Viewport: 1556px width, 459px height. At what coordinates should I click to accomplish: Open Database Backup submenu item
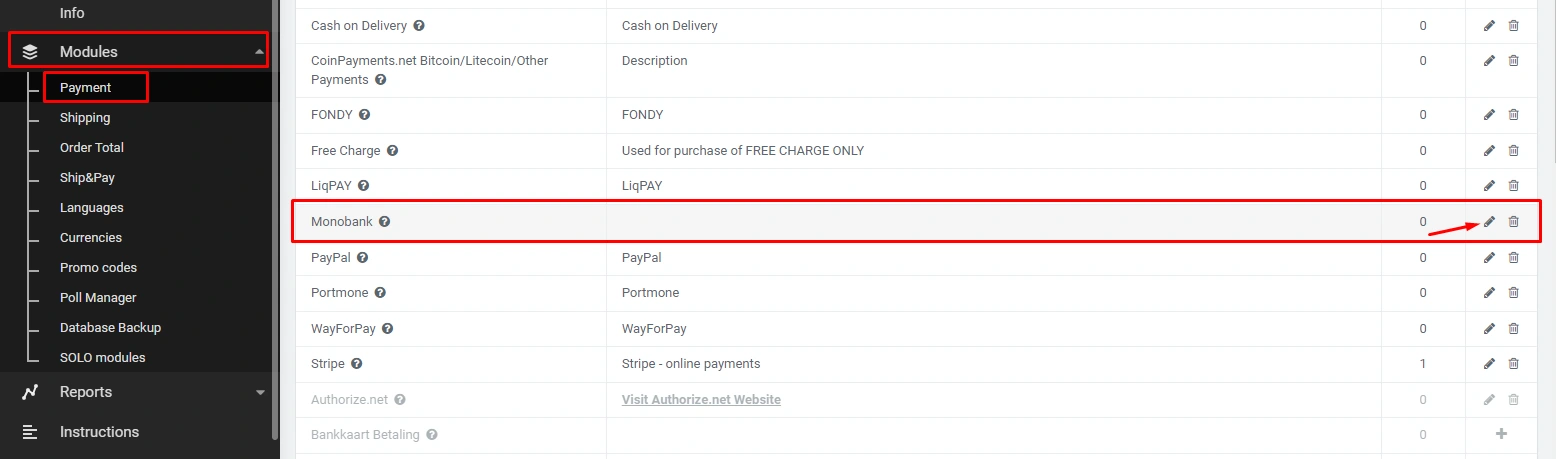click(110, 328)
